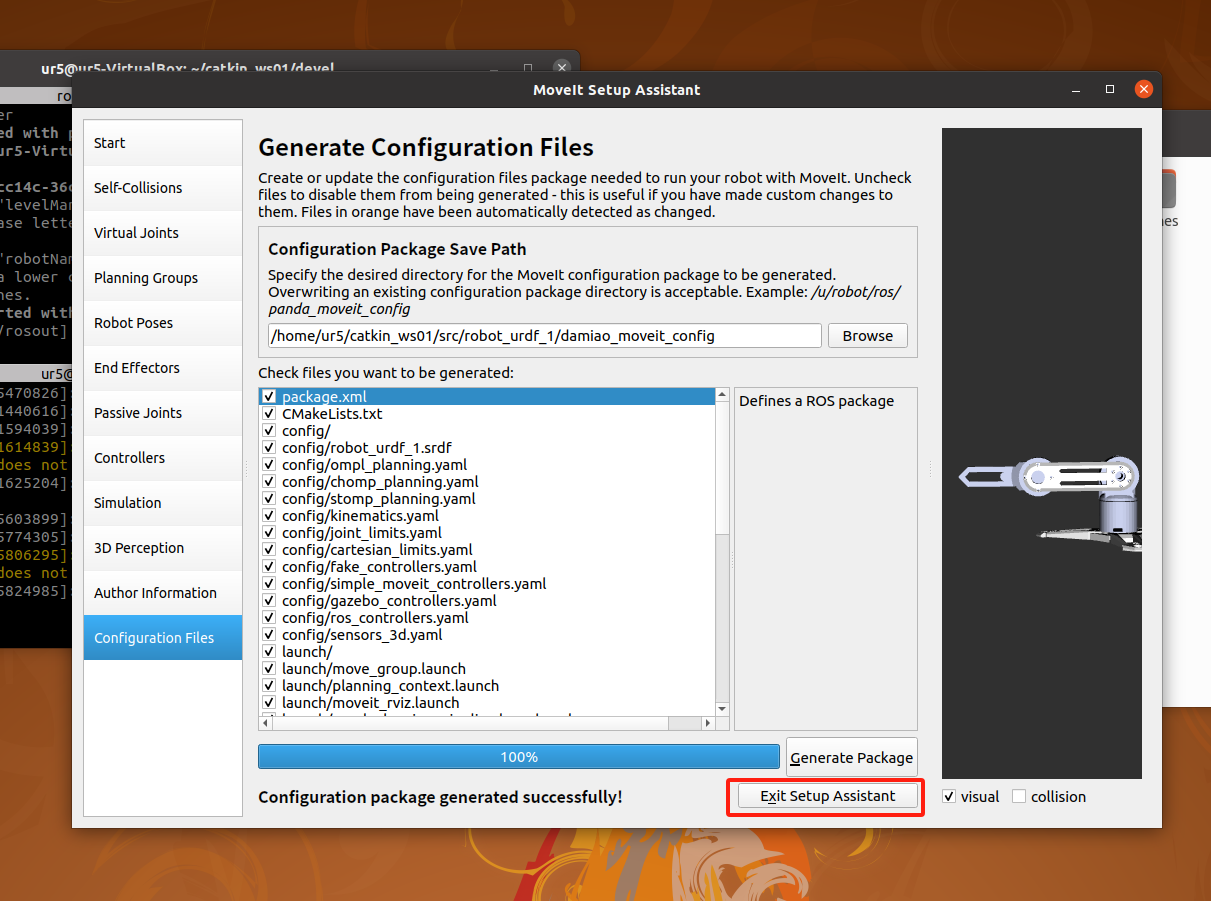Uncheck package.xml file checkbox

click(269, 397)
